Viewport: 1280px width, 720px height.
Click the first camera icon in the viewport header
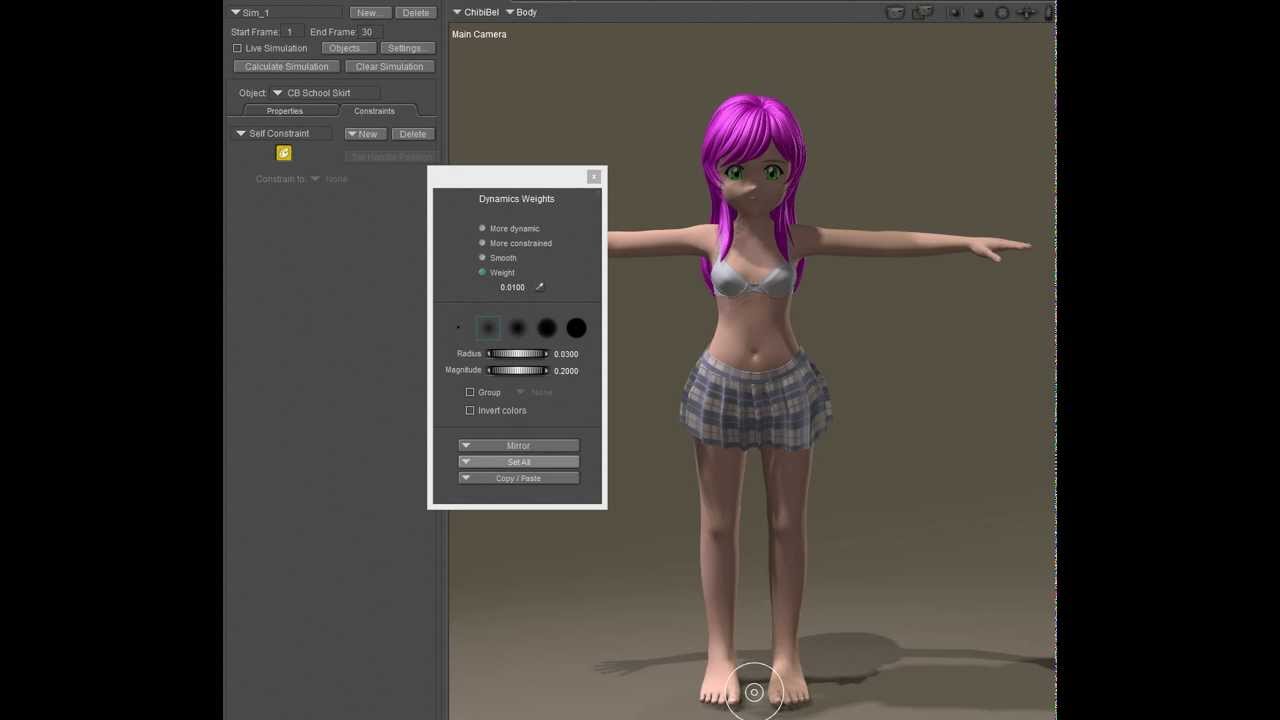pos(895,13)
